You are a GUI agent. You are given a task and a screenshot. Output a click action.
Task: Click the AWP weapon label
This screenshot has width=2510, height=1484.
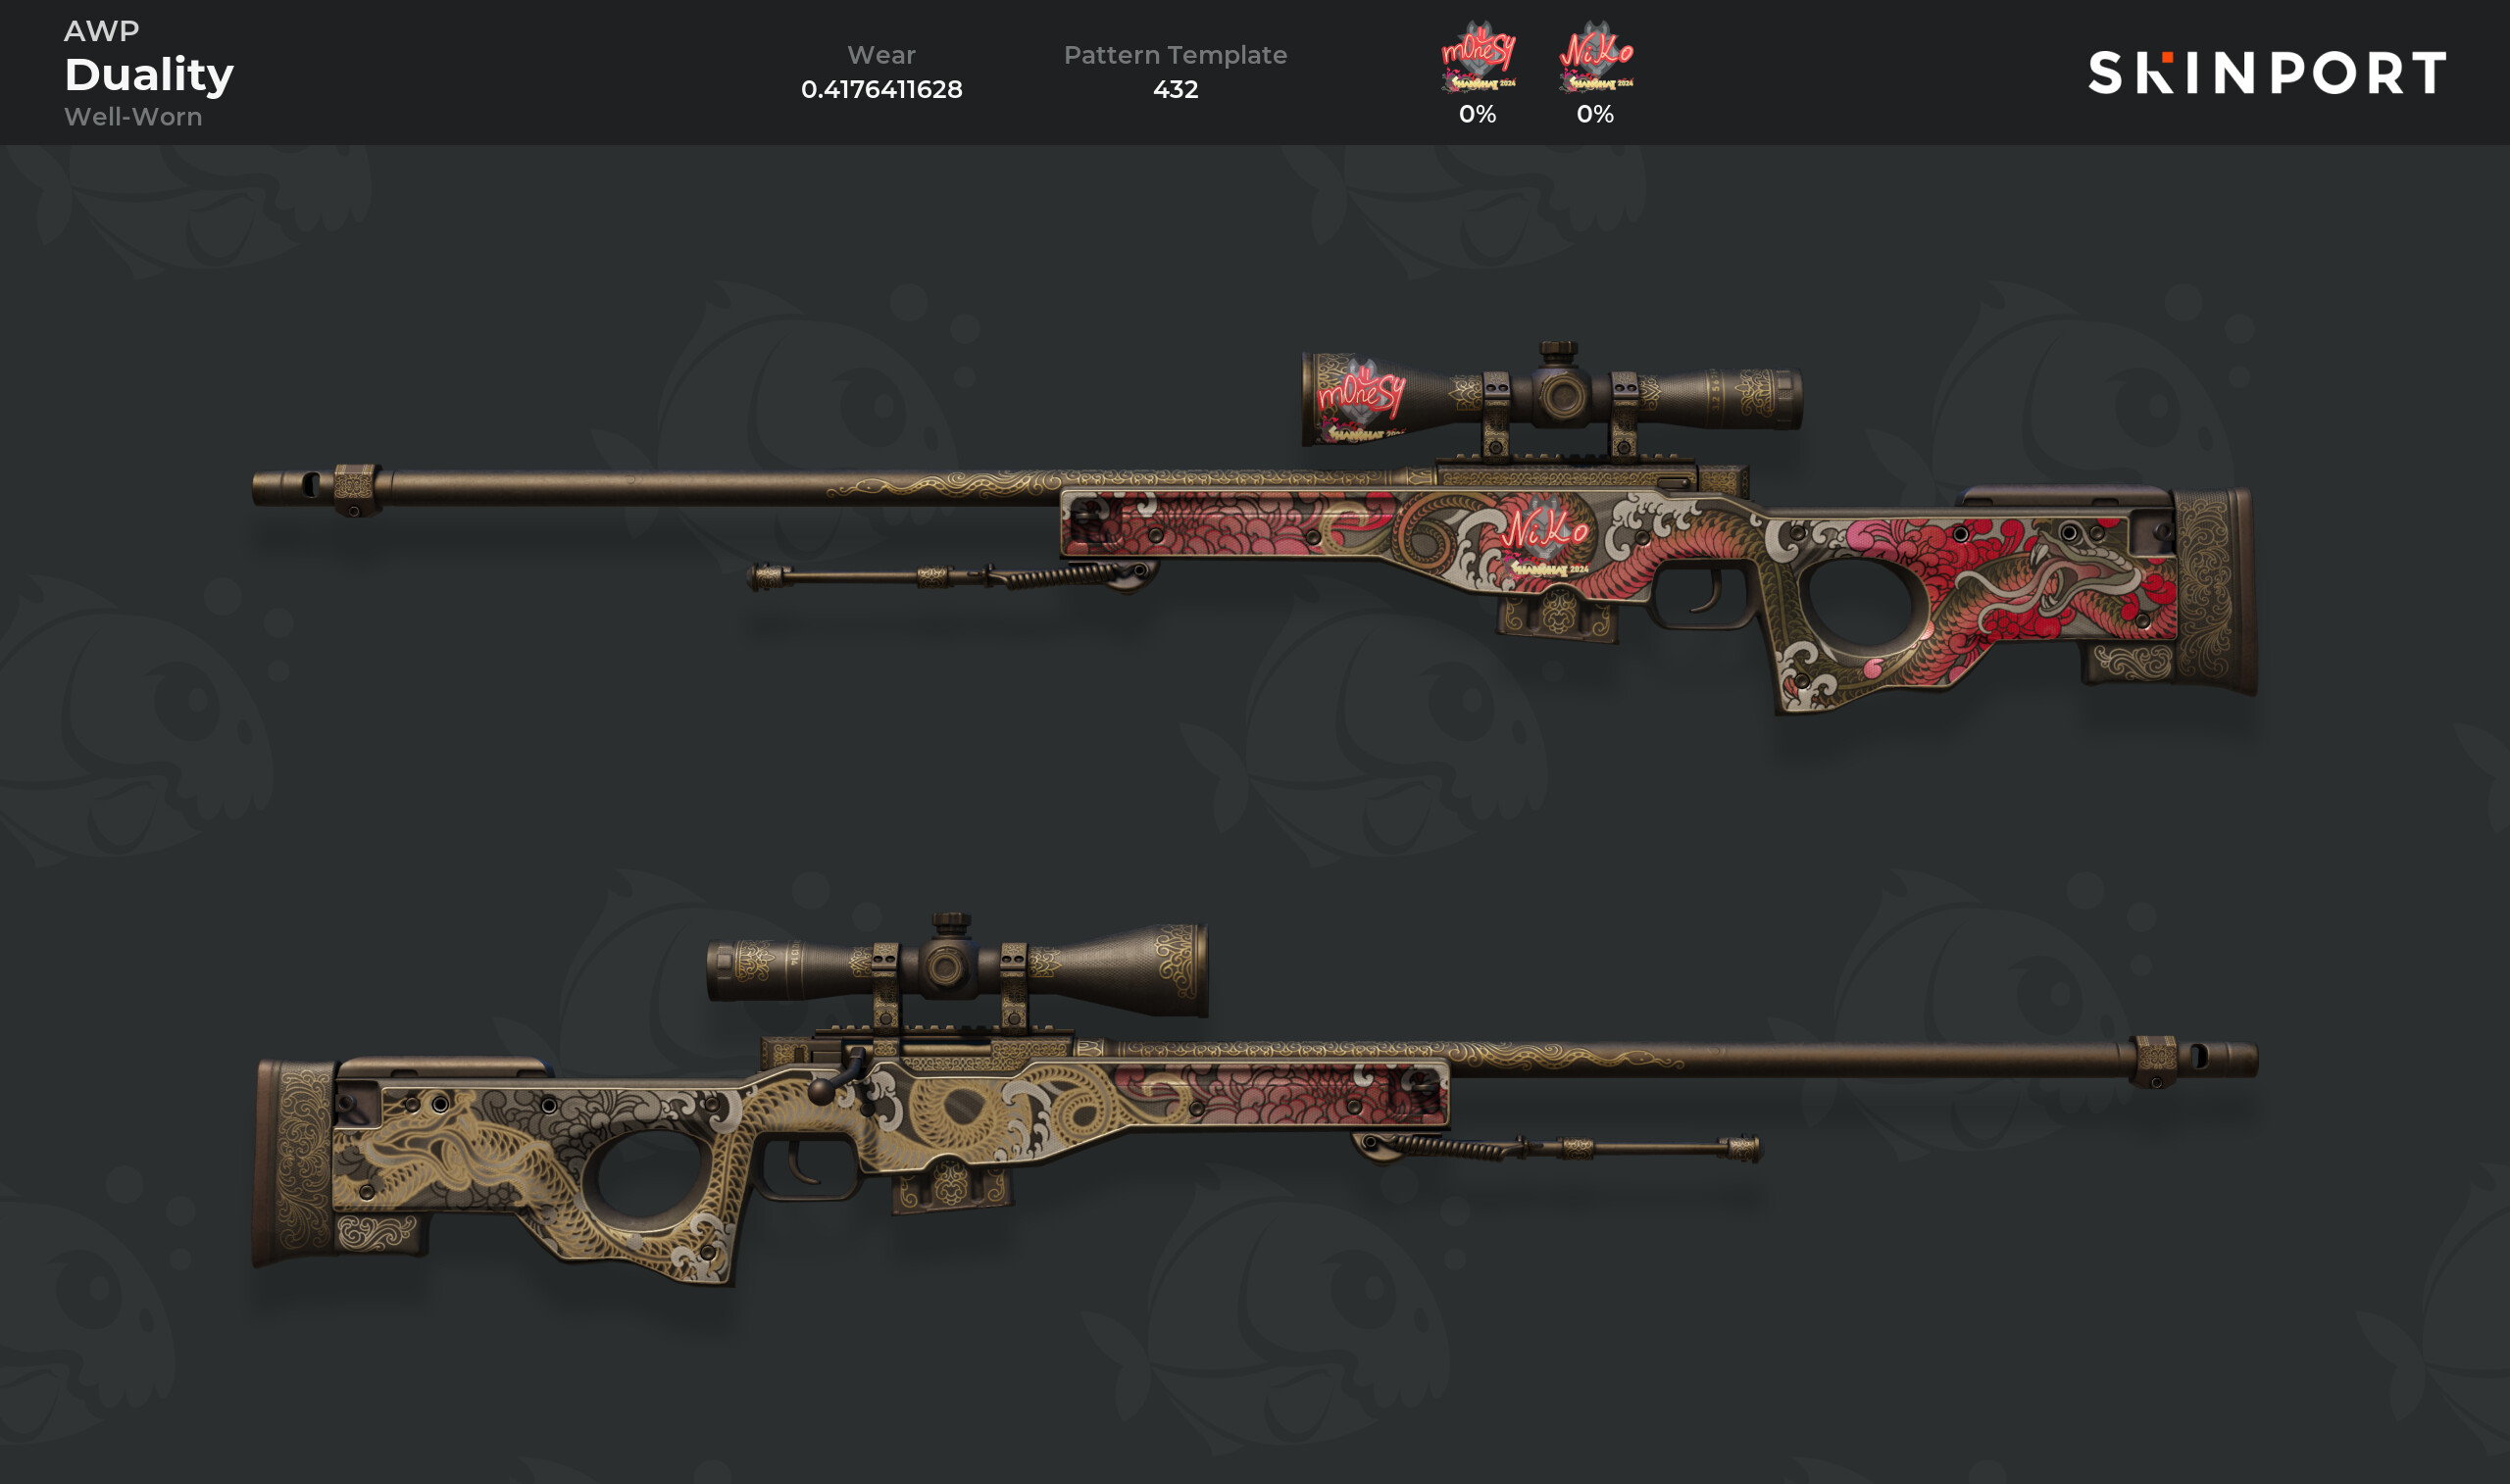click(x=102, y=31)
